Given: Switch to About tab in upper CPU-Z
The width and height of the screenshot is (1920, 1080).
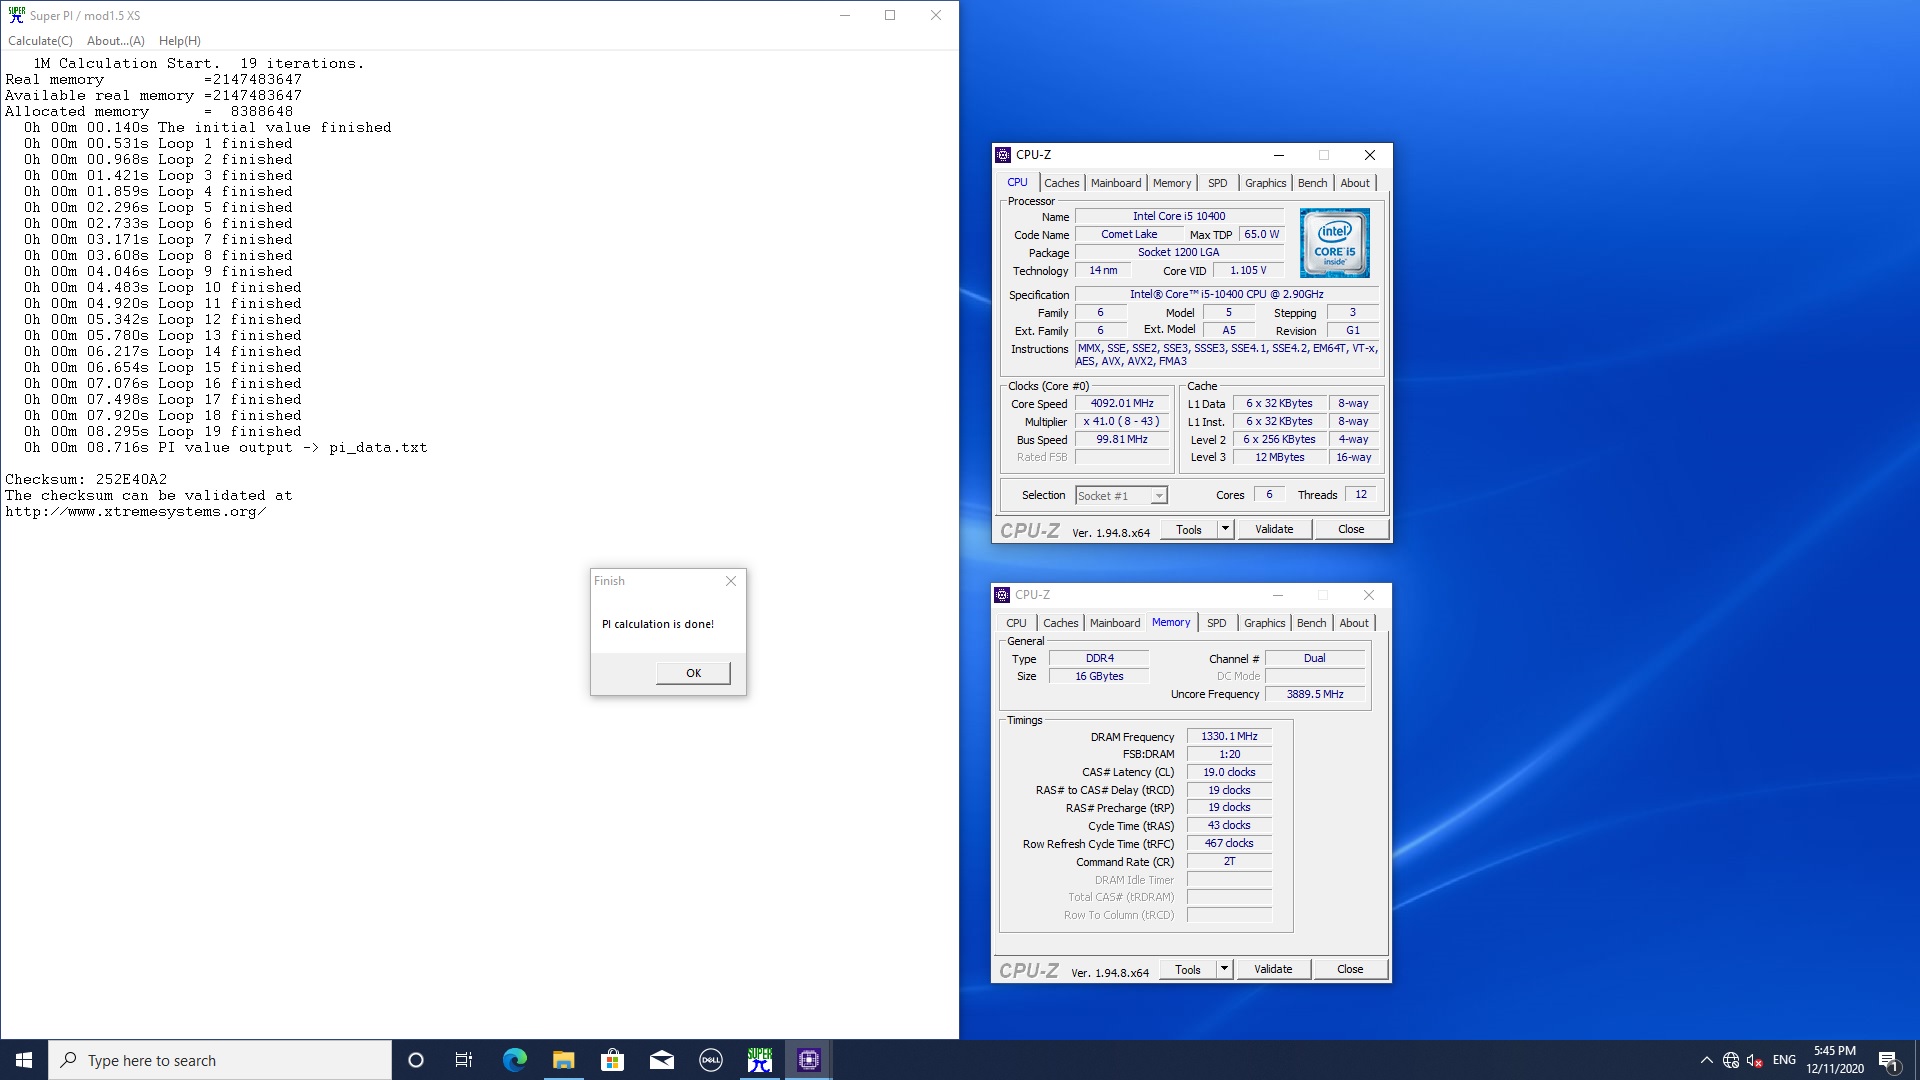Looking at the screenshot, I should coord(1355,183).
